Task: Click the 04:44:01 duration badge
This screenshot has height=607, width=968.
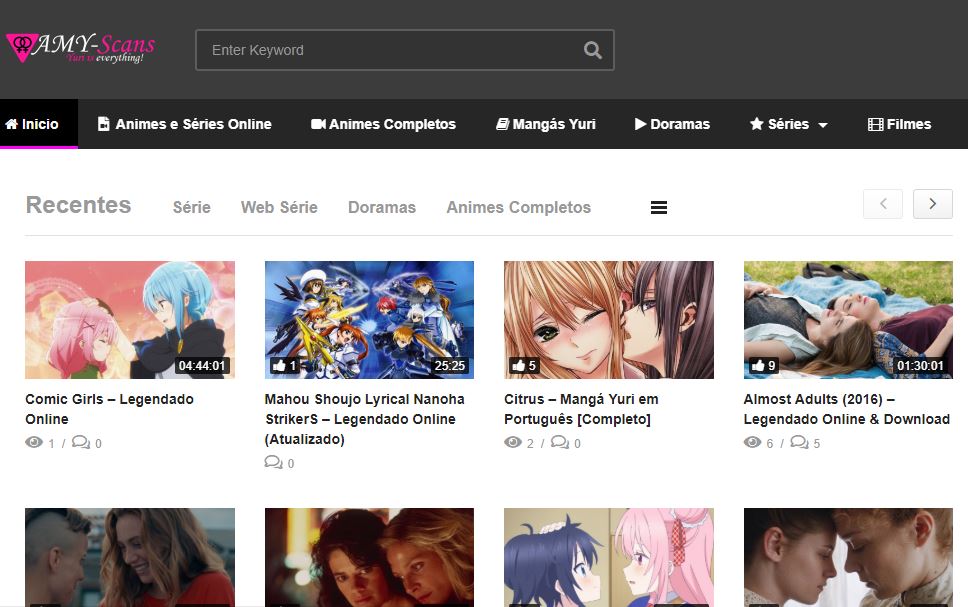Action: tap(202, 366)
